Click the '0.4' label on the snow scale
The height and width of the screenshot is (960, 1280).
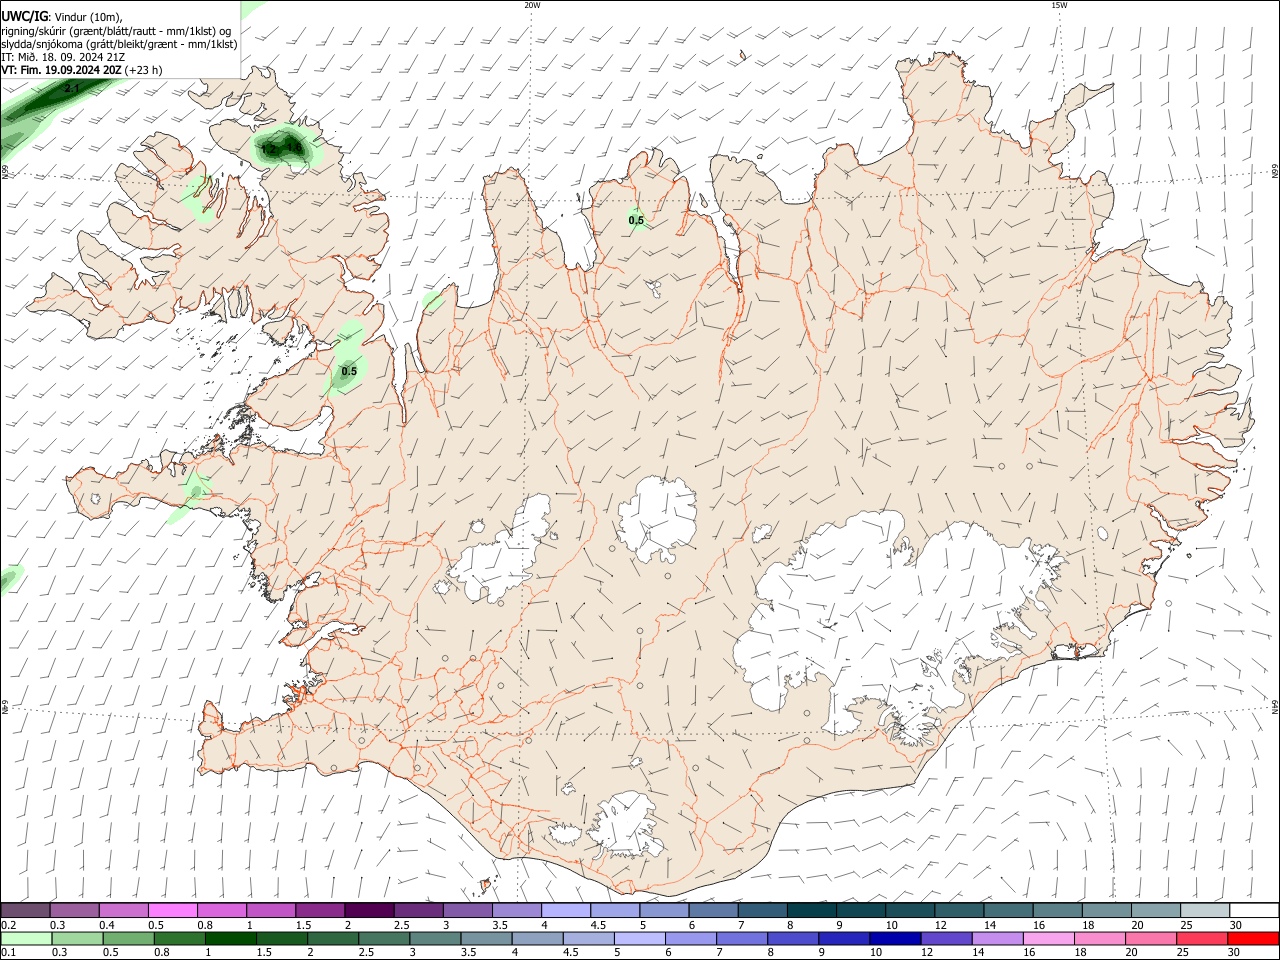point(107,925)
